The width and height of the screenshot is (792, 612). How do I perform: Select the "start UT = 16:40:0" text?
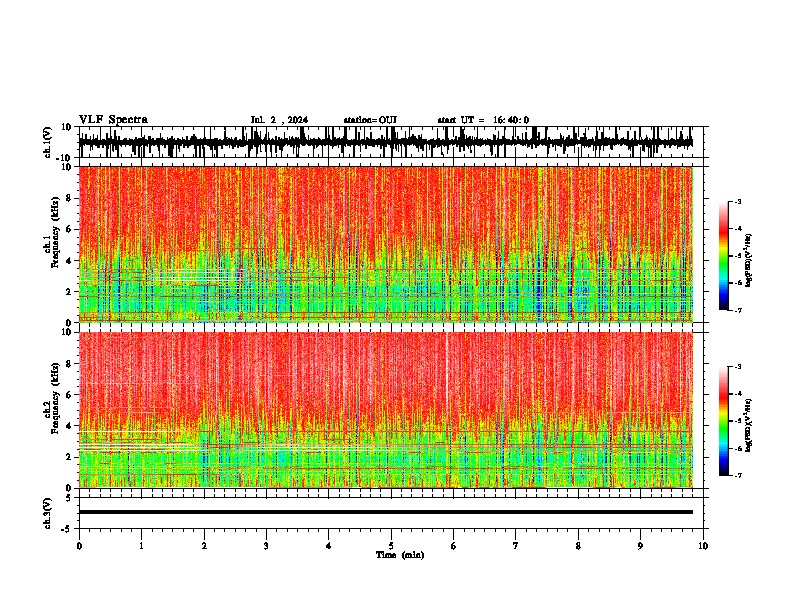[483, 120]
